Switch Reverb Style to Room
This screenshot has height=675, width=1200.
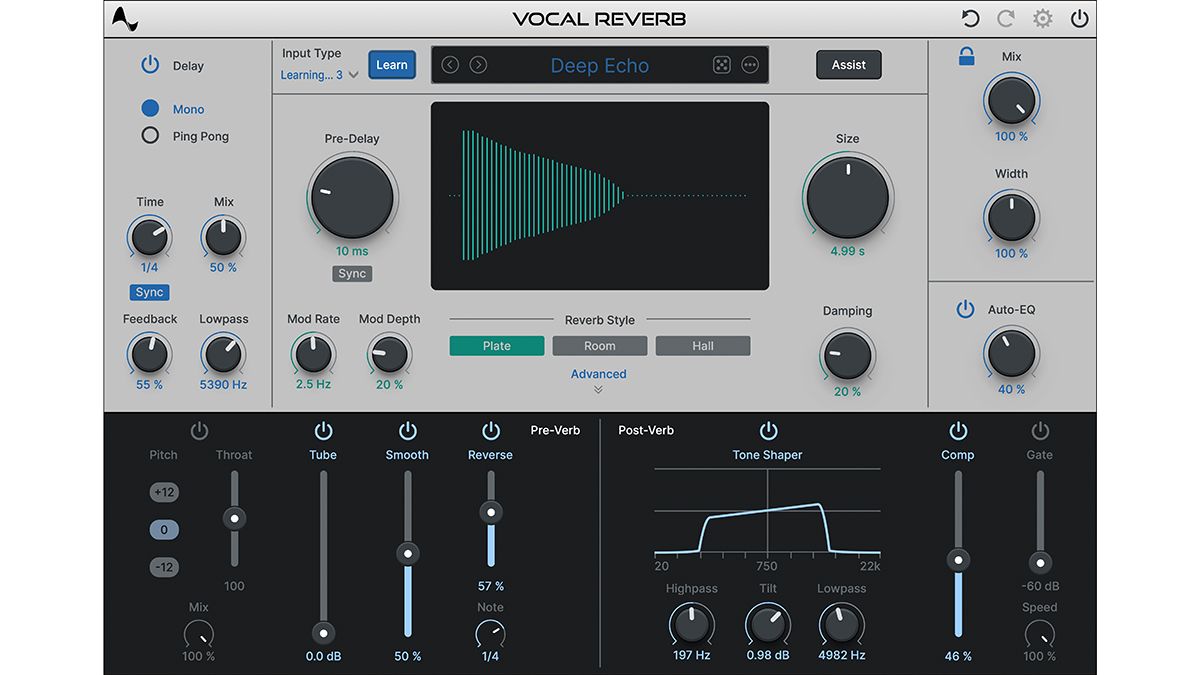point(599,345)
